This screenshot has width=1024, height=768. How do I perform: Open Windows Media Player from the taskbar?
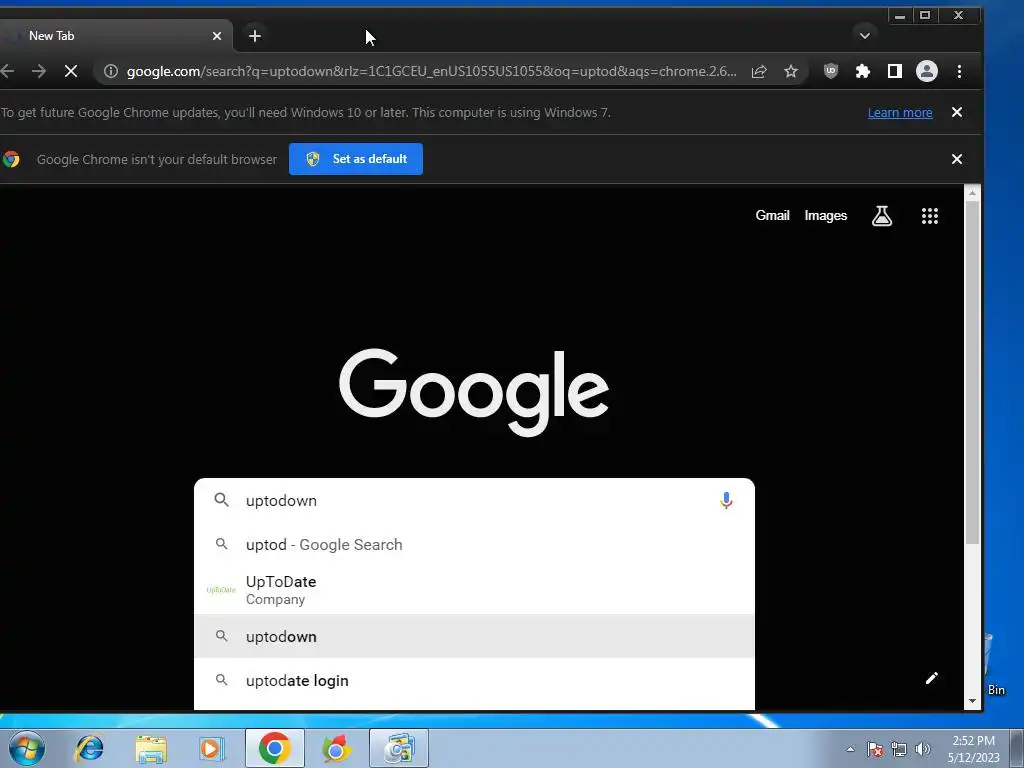click(212, 748)
